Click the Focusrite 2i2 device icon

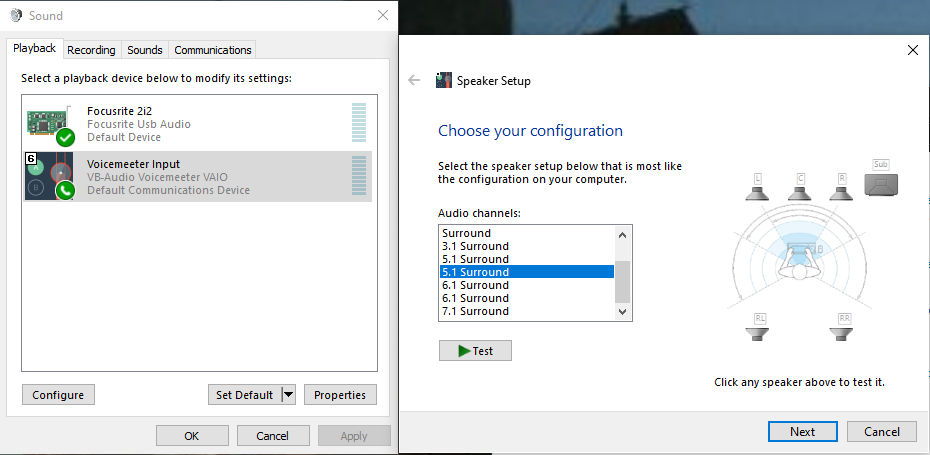[51, 125]
